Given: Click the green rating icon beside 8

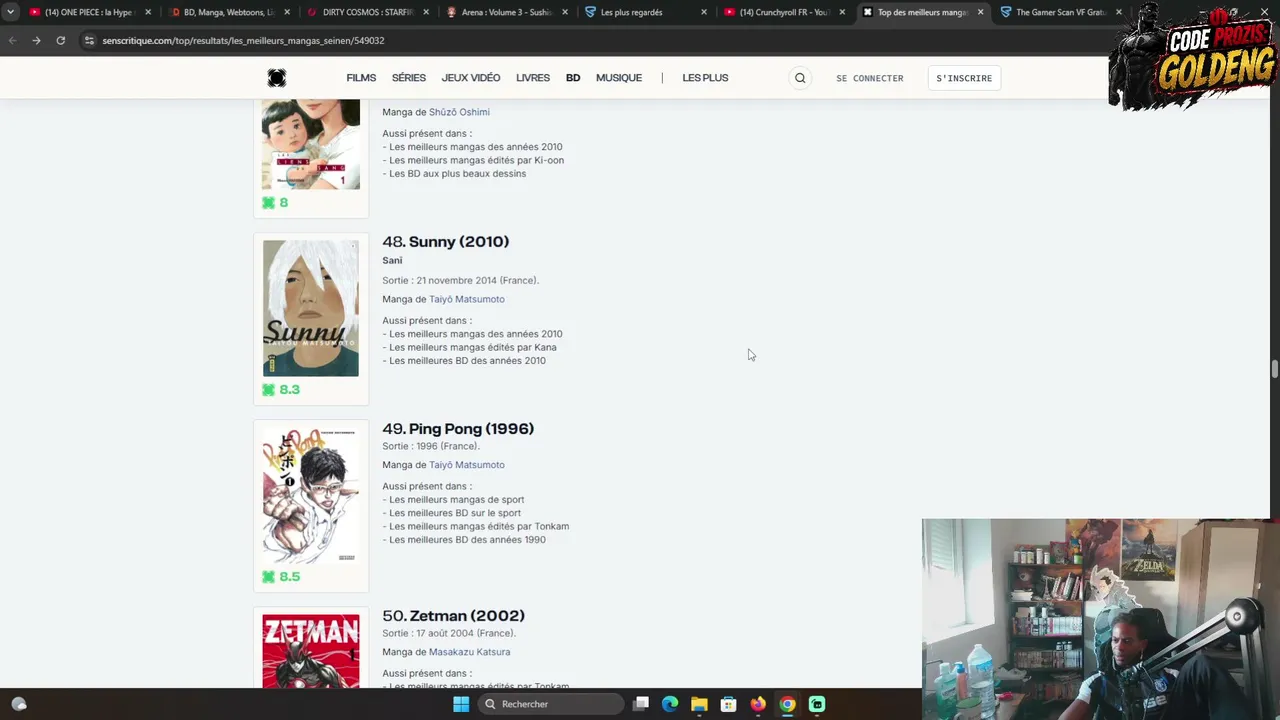Looking at the screenshot, I should 268,203.
